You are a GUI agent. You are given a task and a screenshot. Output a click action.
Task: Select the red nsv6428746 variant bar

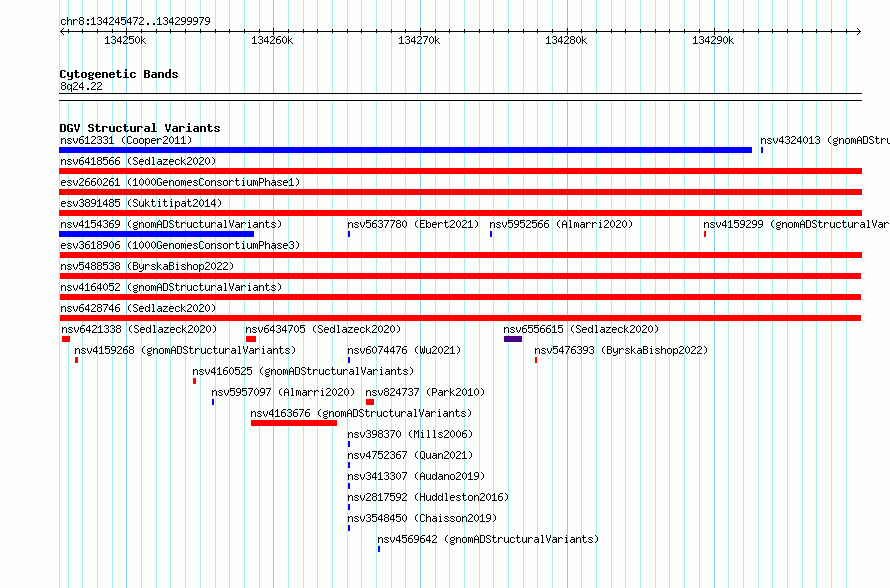coord(460,318)
